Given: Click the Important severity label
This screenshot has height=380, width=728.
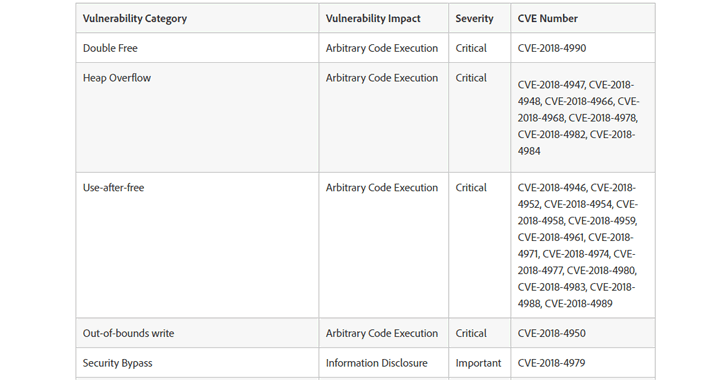Looking at the screenshot, I should [478, 363].
